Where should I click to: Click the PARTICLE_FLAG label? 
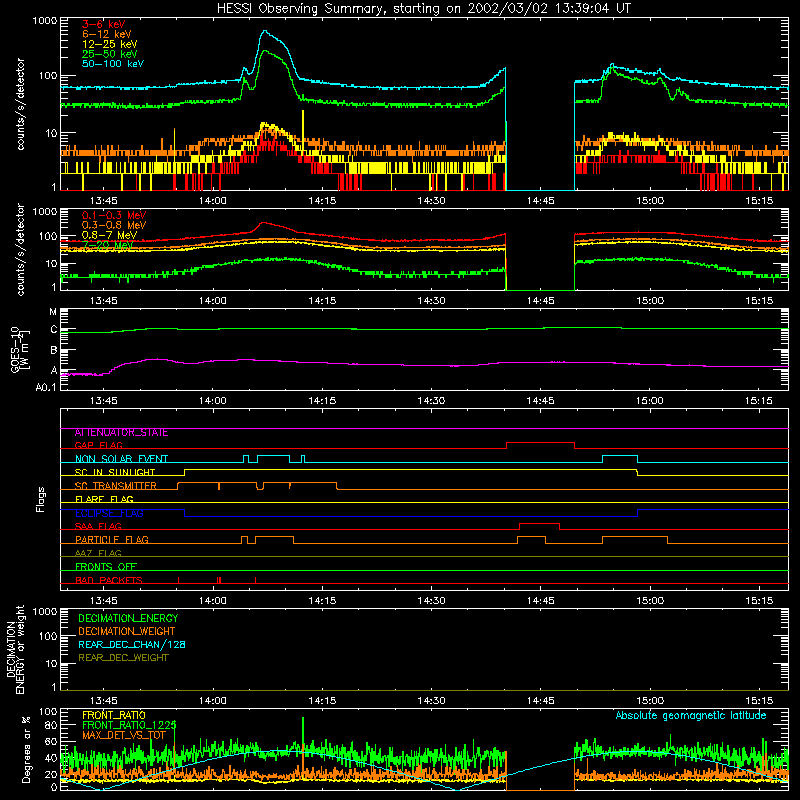112,539
